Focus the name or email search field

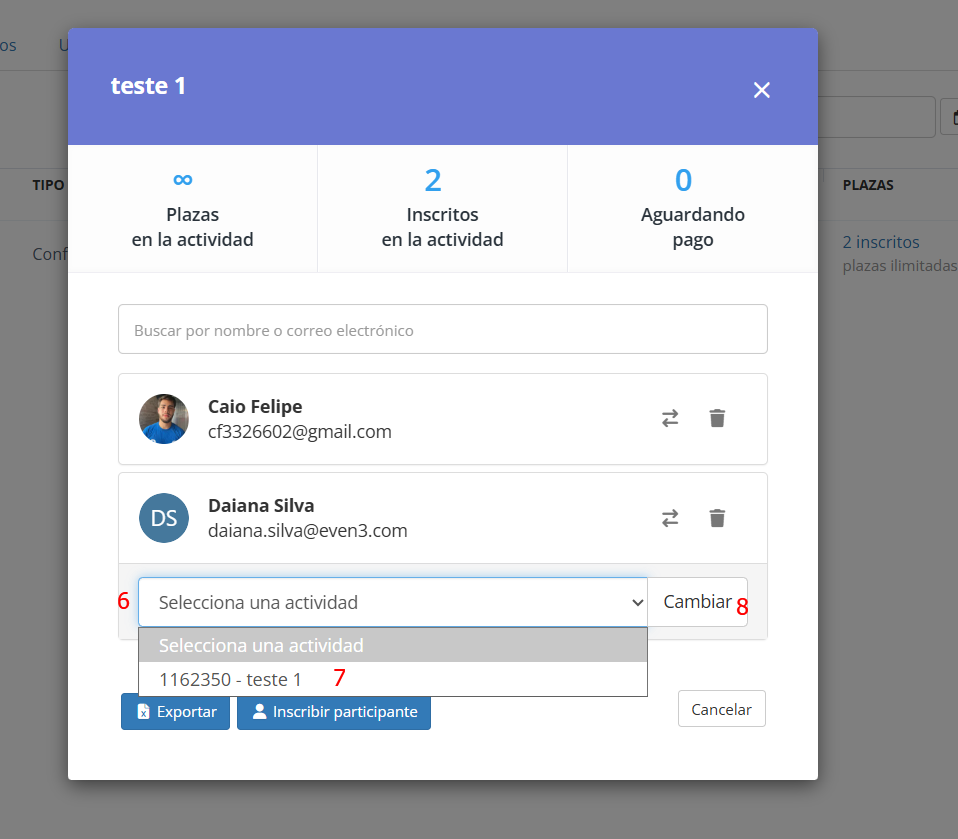443,329
